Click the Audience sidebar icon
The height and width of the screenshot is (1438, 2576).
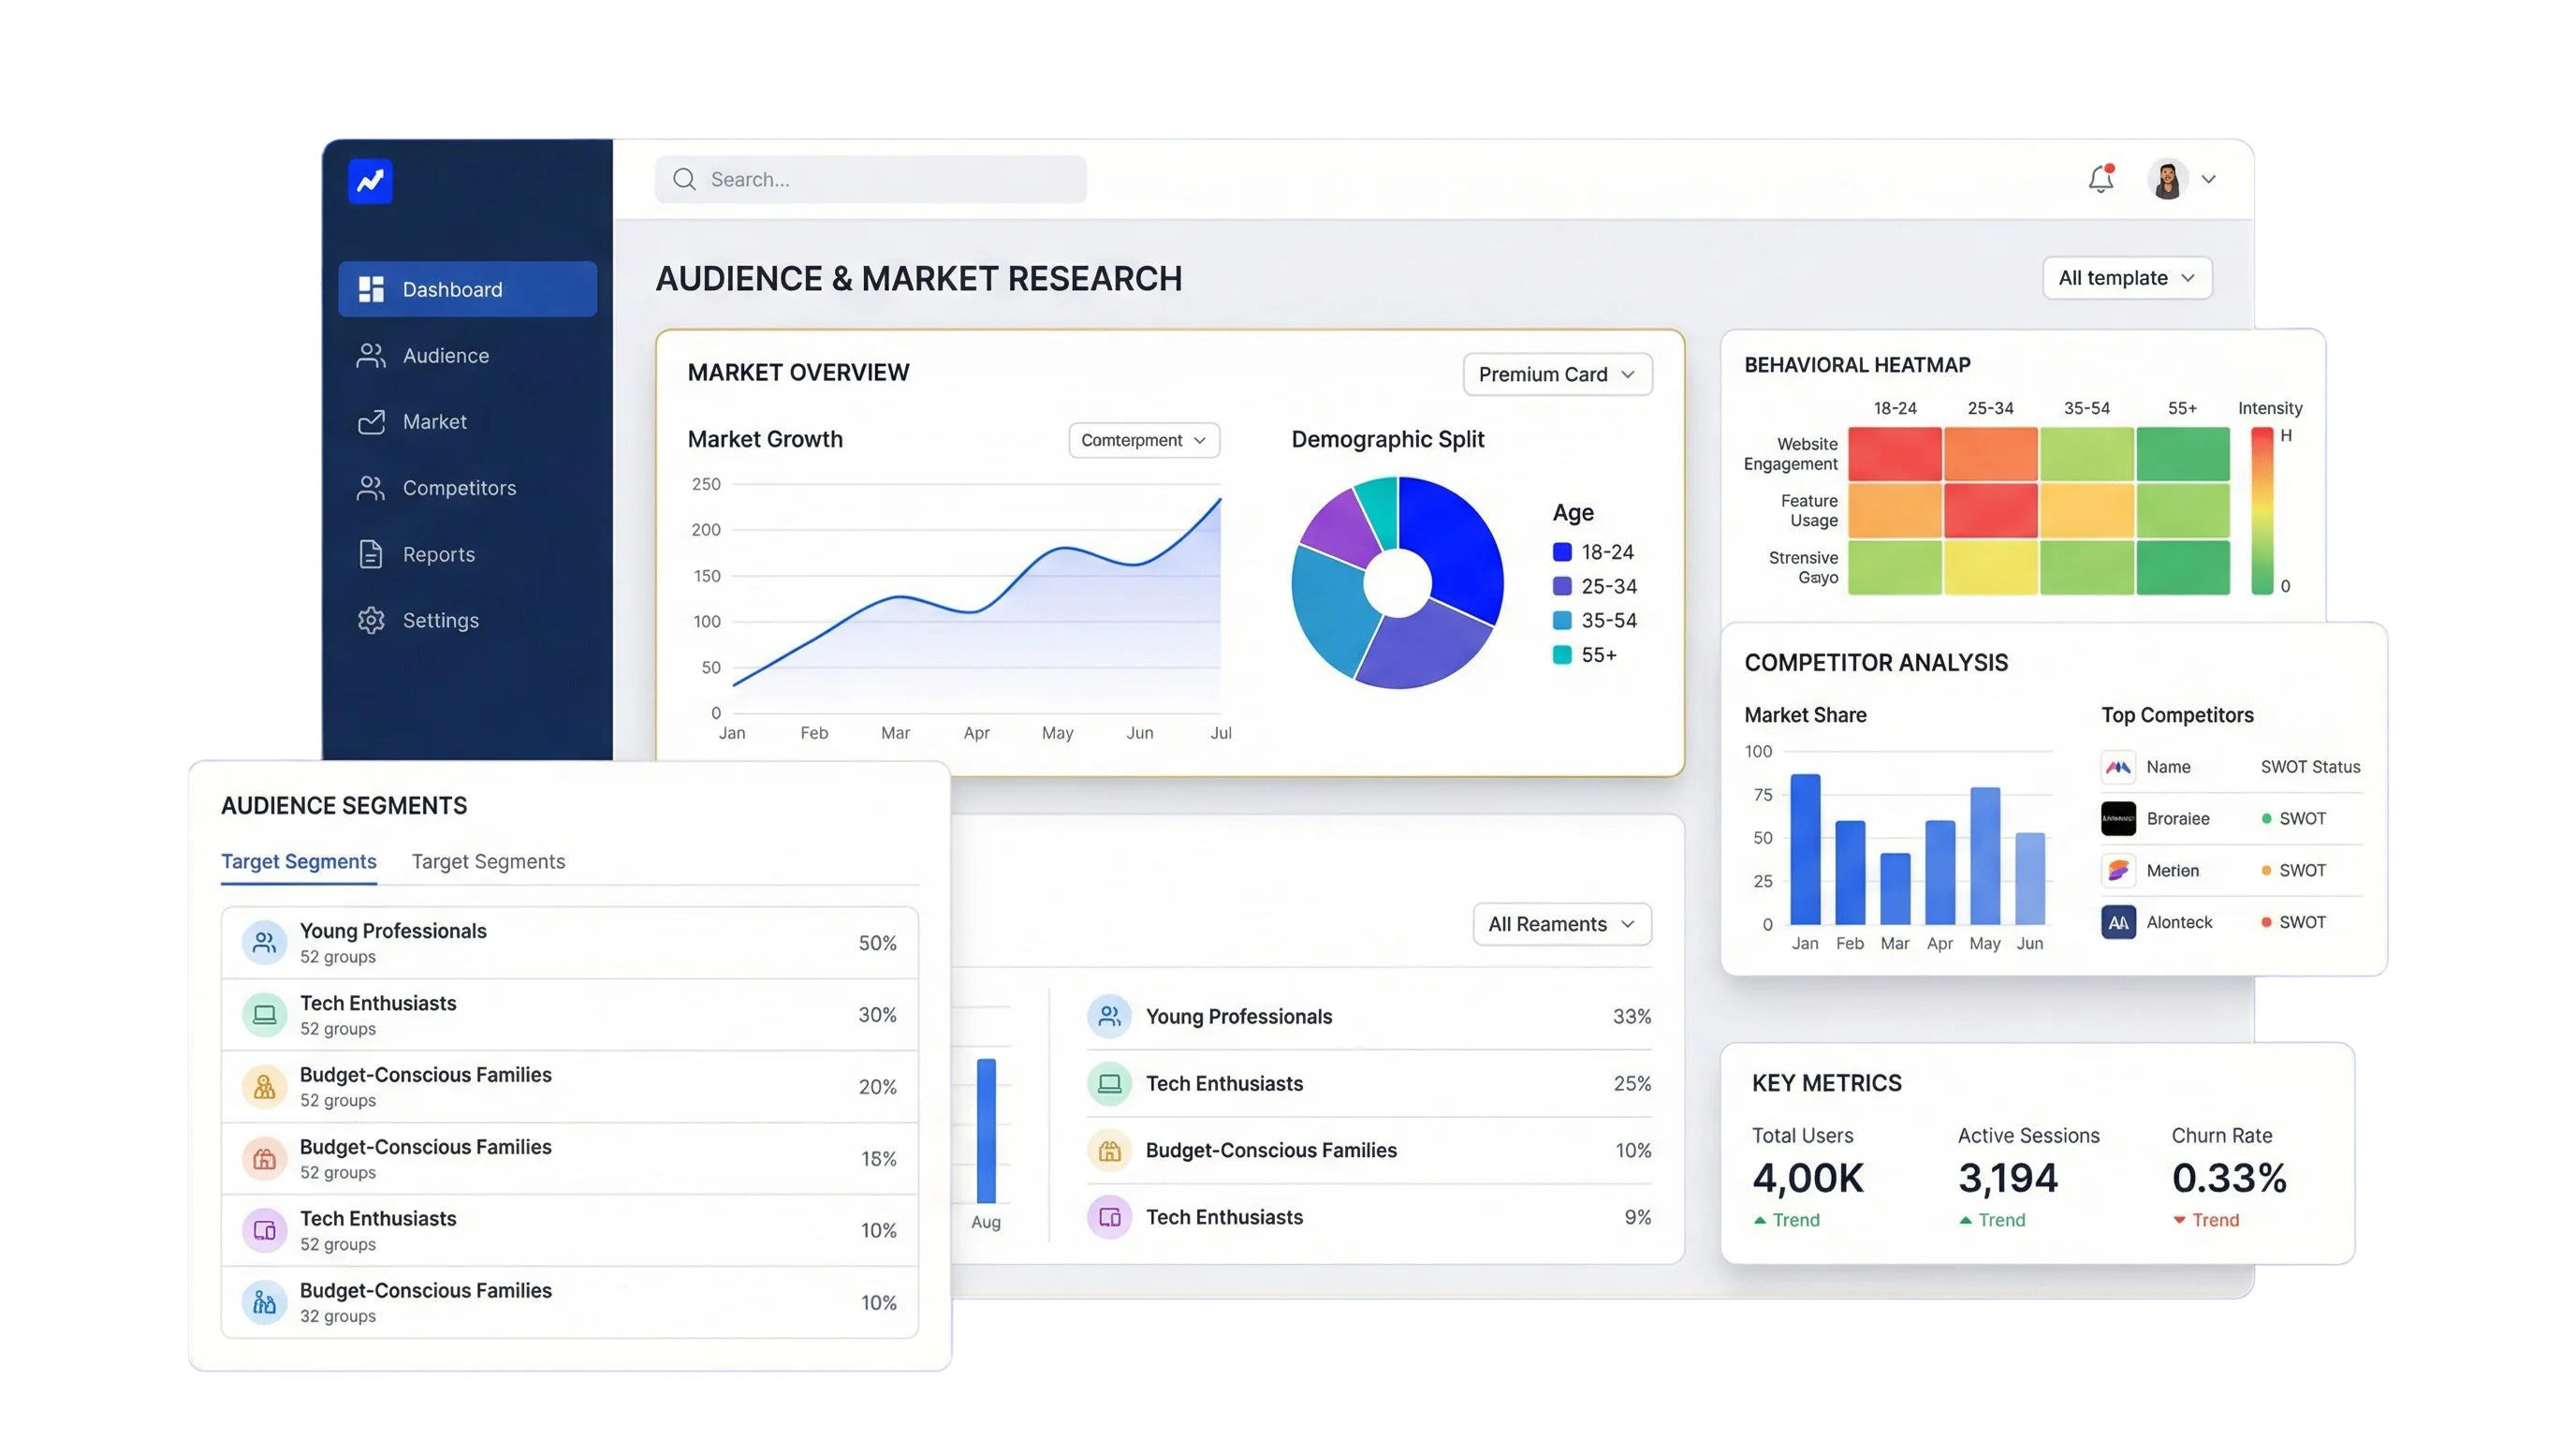click(371, 356)
